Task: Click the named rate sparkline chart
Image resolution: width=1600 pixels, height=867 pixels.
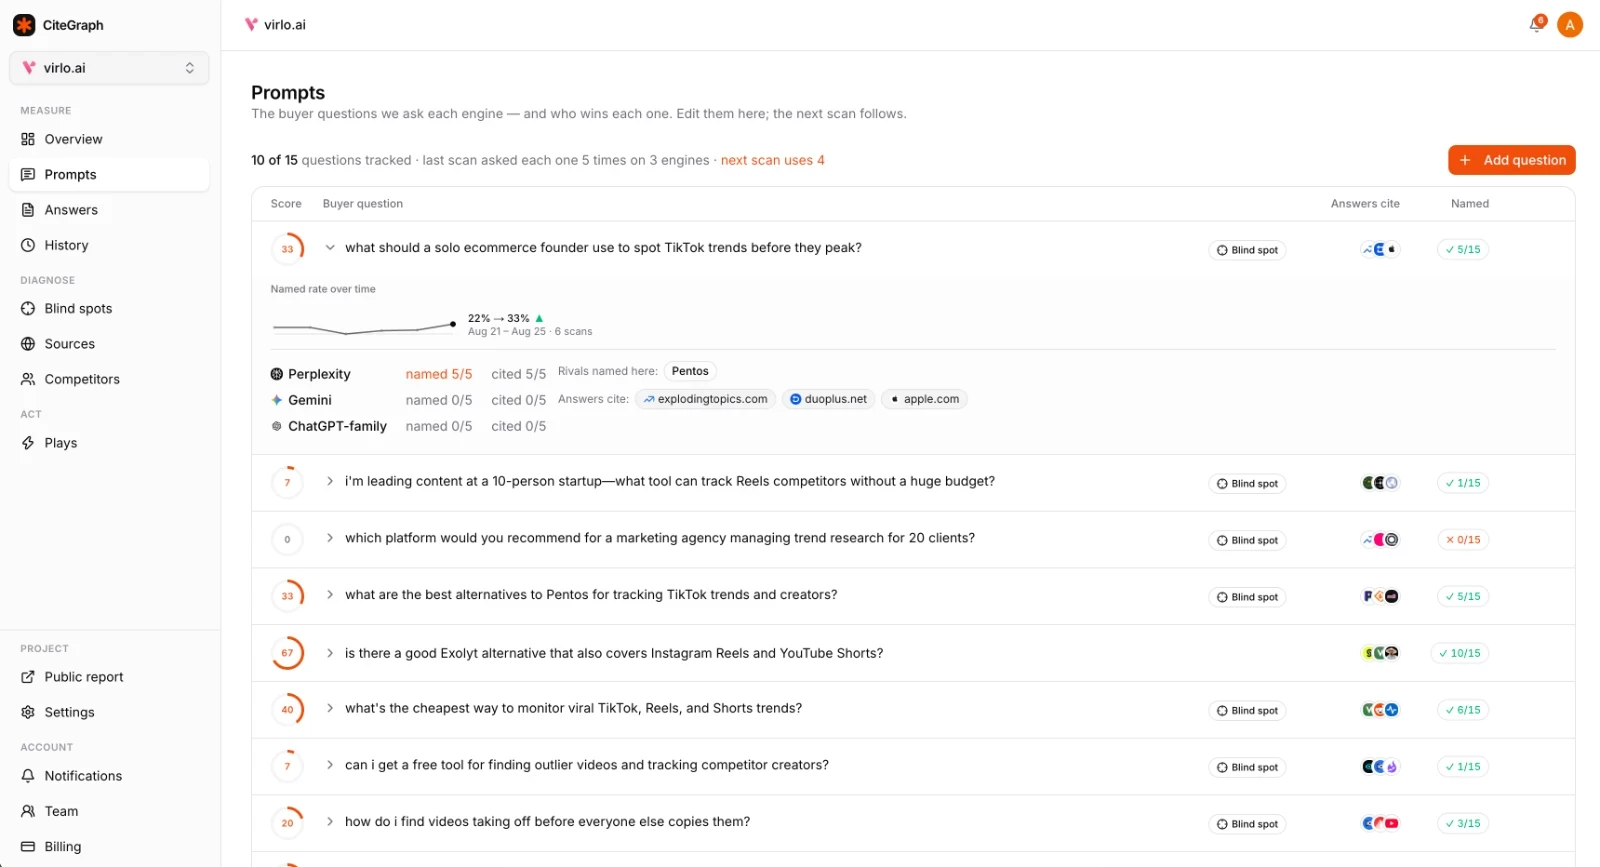Action: 365,326
